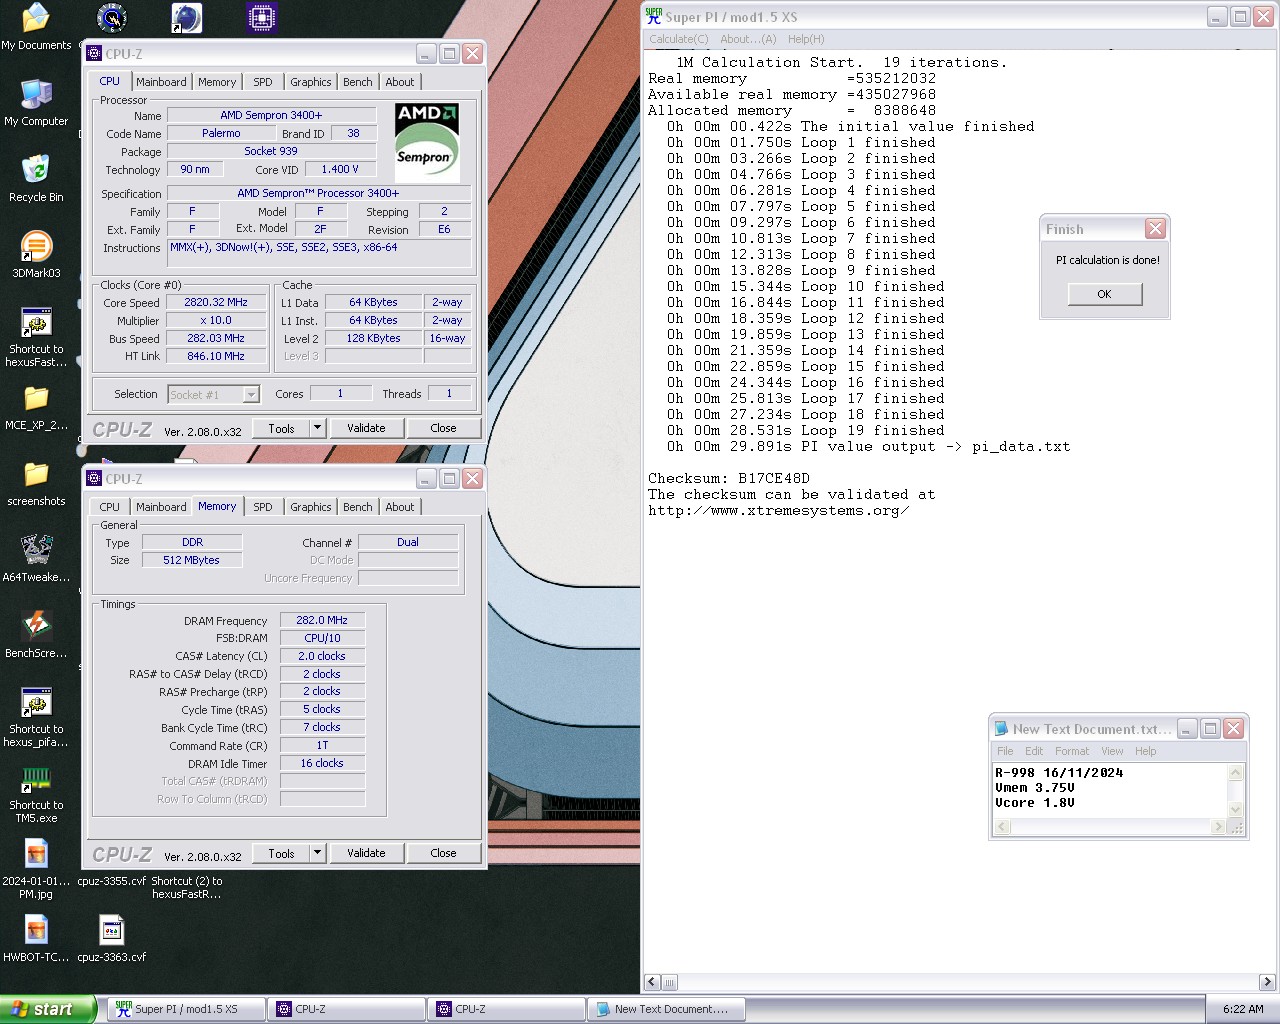Screen dimensions: 1280x1024
Task: Open the blue globe shortcut at desktop top
Action: [186, 18]
